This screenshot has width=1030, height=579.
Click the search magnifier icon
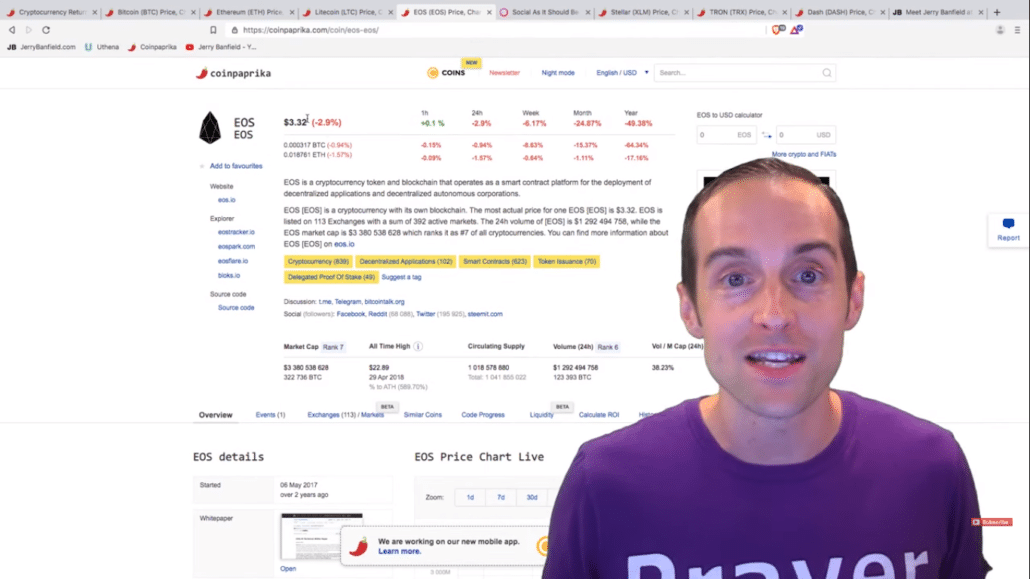click(x=827, y=73)
